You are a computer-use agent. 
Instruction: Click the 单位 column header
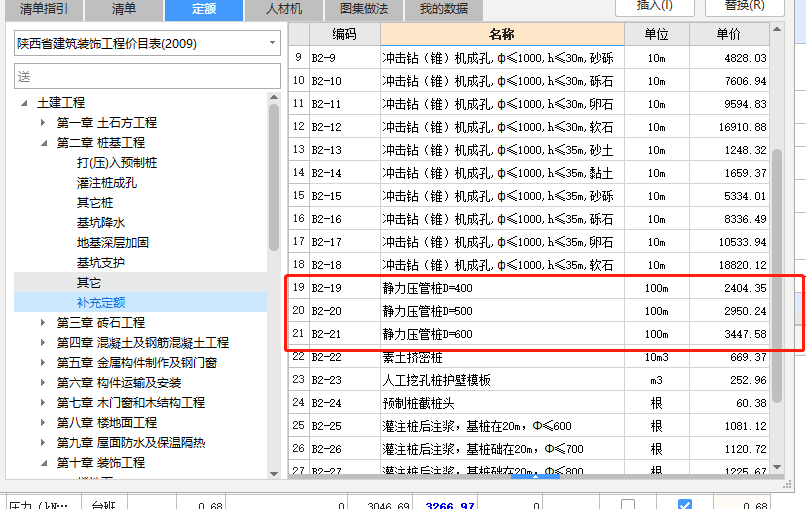pyautogui.click(x=657, y=34)
